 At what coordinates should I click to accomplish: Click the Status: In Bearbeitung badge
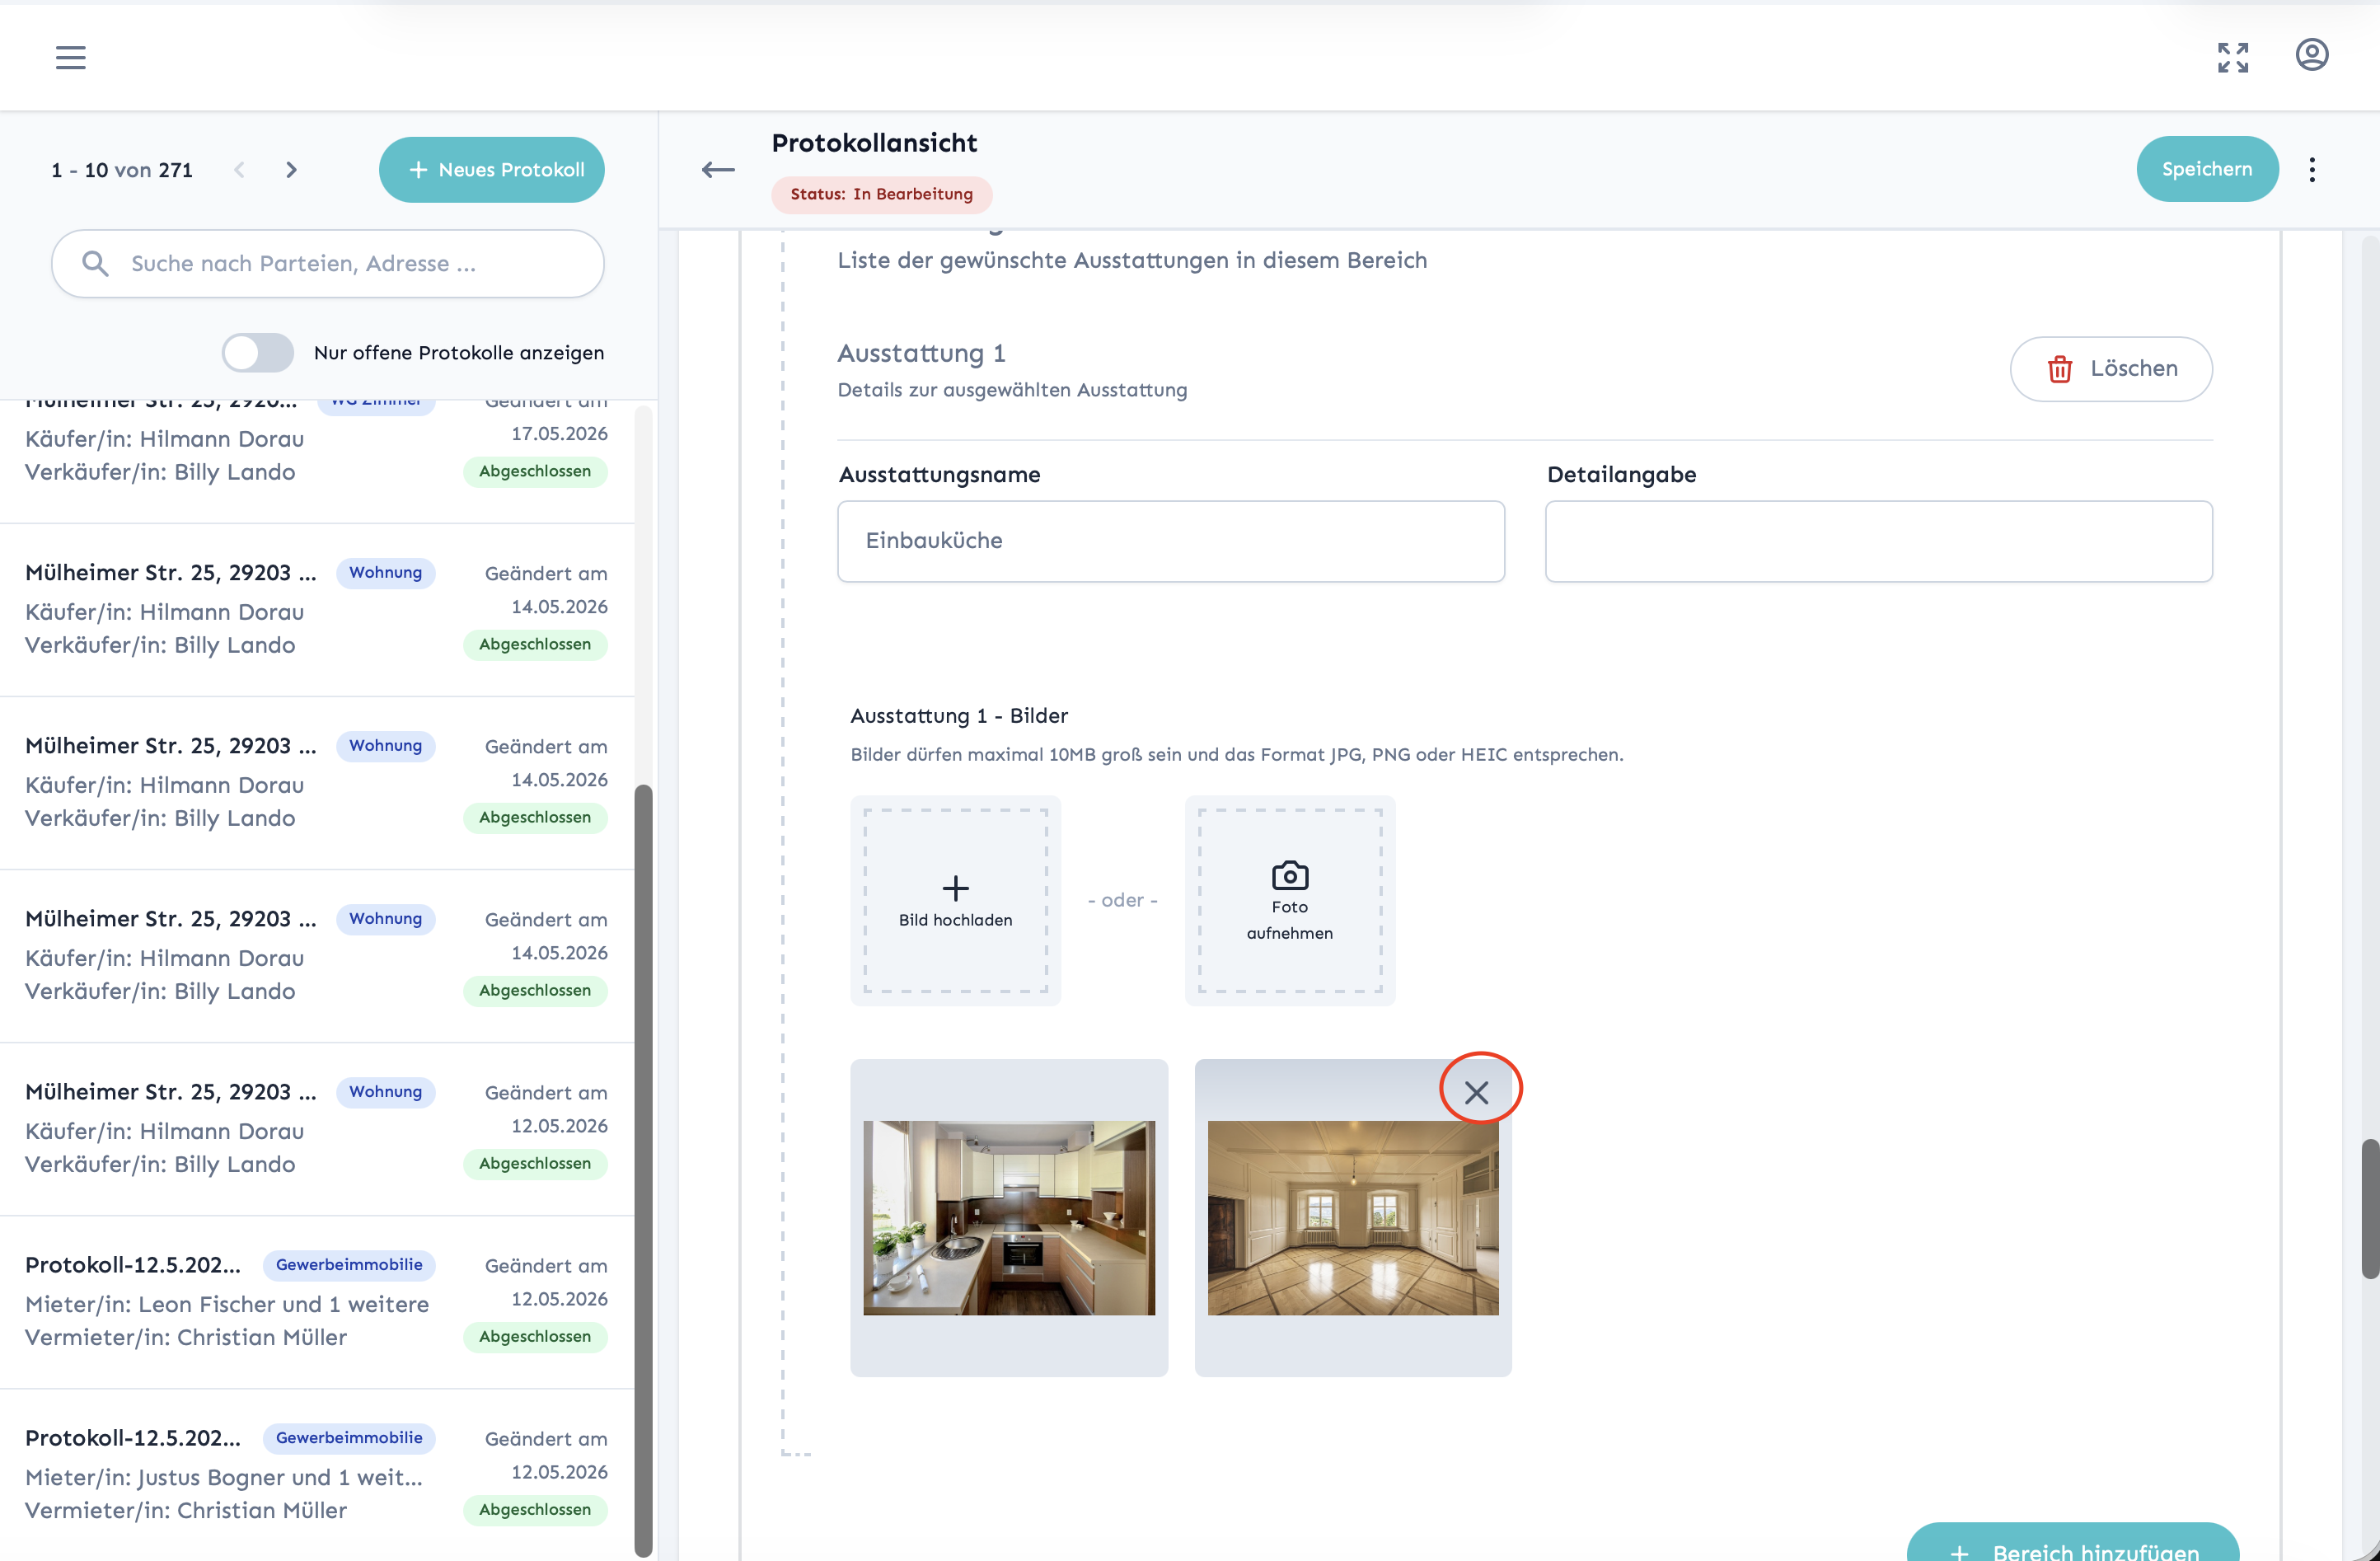[881, 194]
